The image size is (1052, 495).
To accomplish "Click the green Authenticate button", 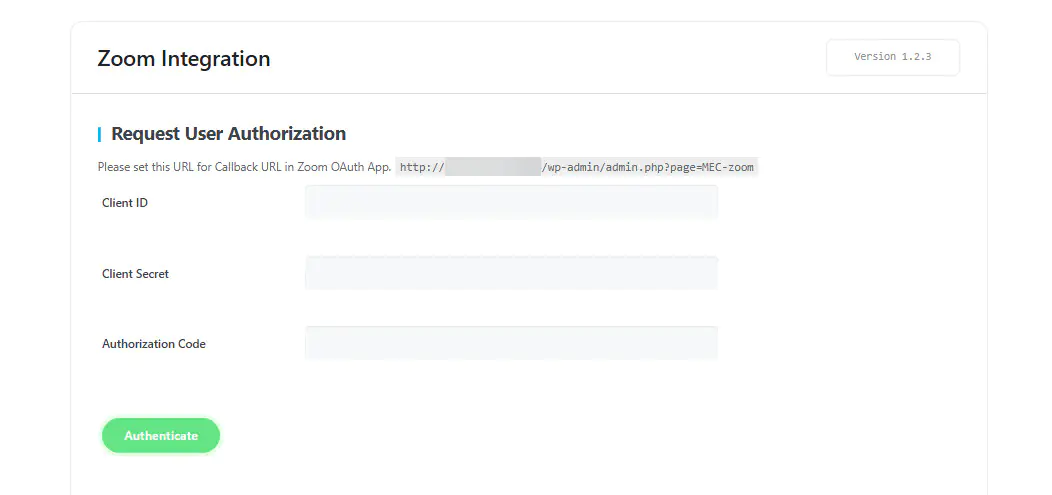I will (x=160, y=436).
